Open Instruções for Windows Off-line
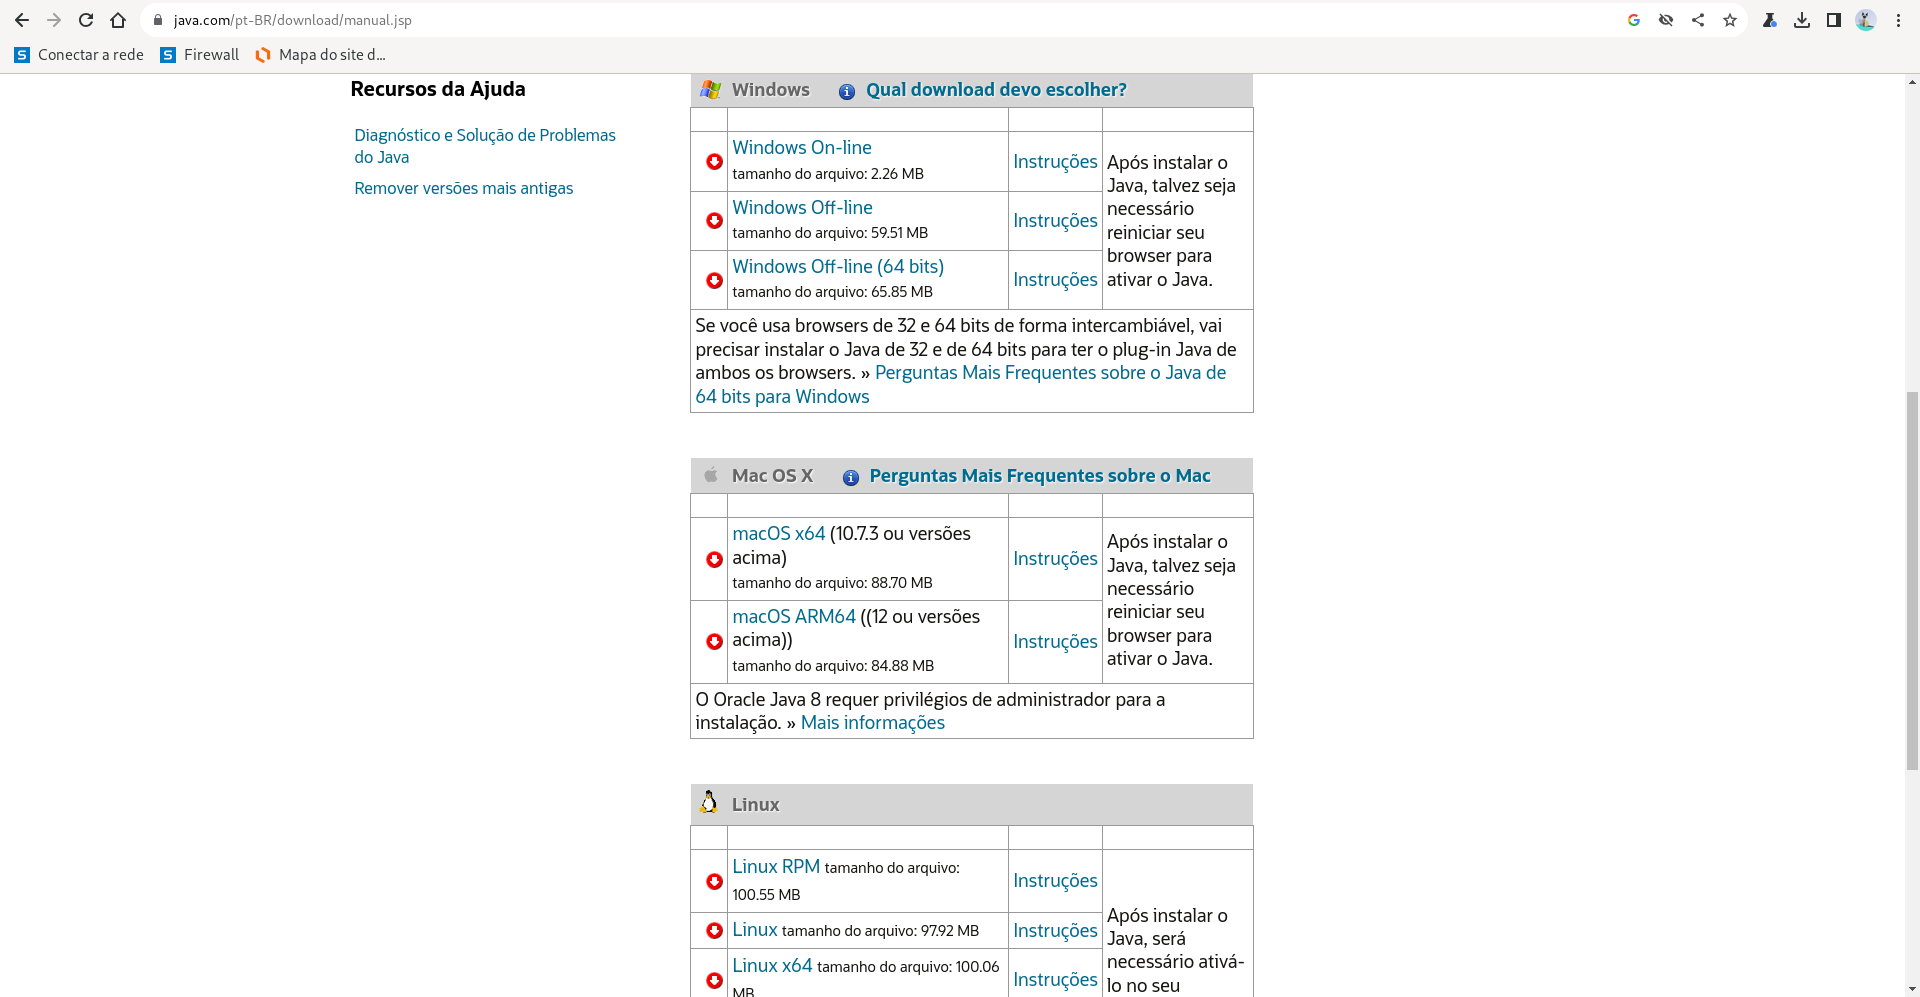Image resolution: width=1920 pixels, height=997 pixels. pyautogui.click(x=1055, y=221)
